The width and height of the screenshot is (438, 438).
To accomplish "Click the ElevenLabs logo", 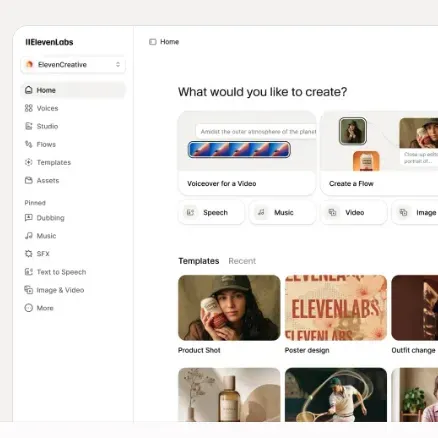I will 49,42.
